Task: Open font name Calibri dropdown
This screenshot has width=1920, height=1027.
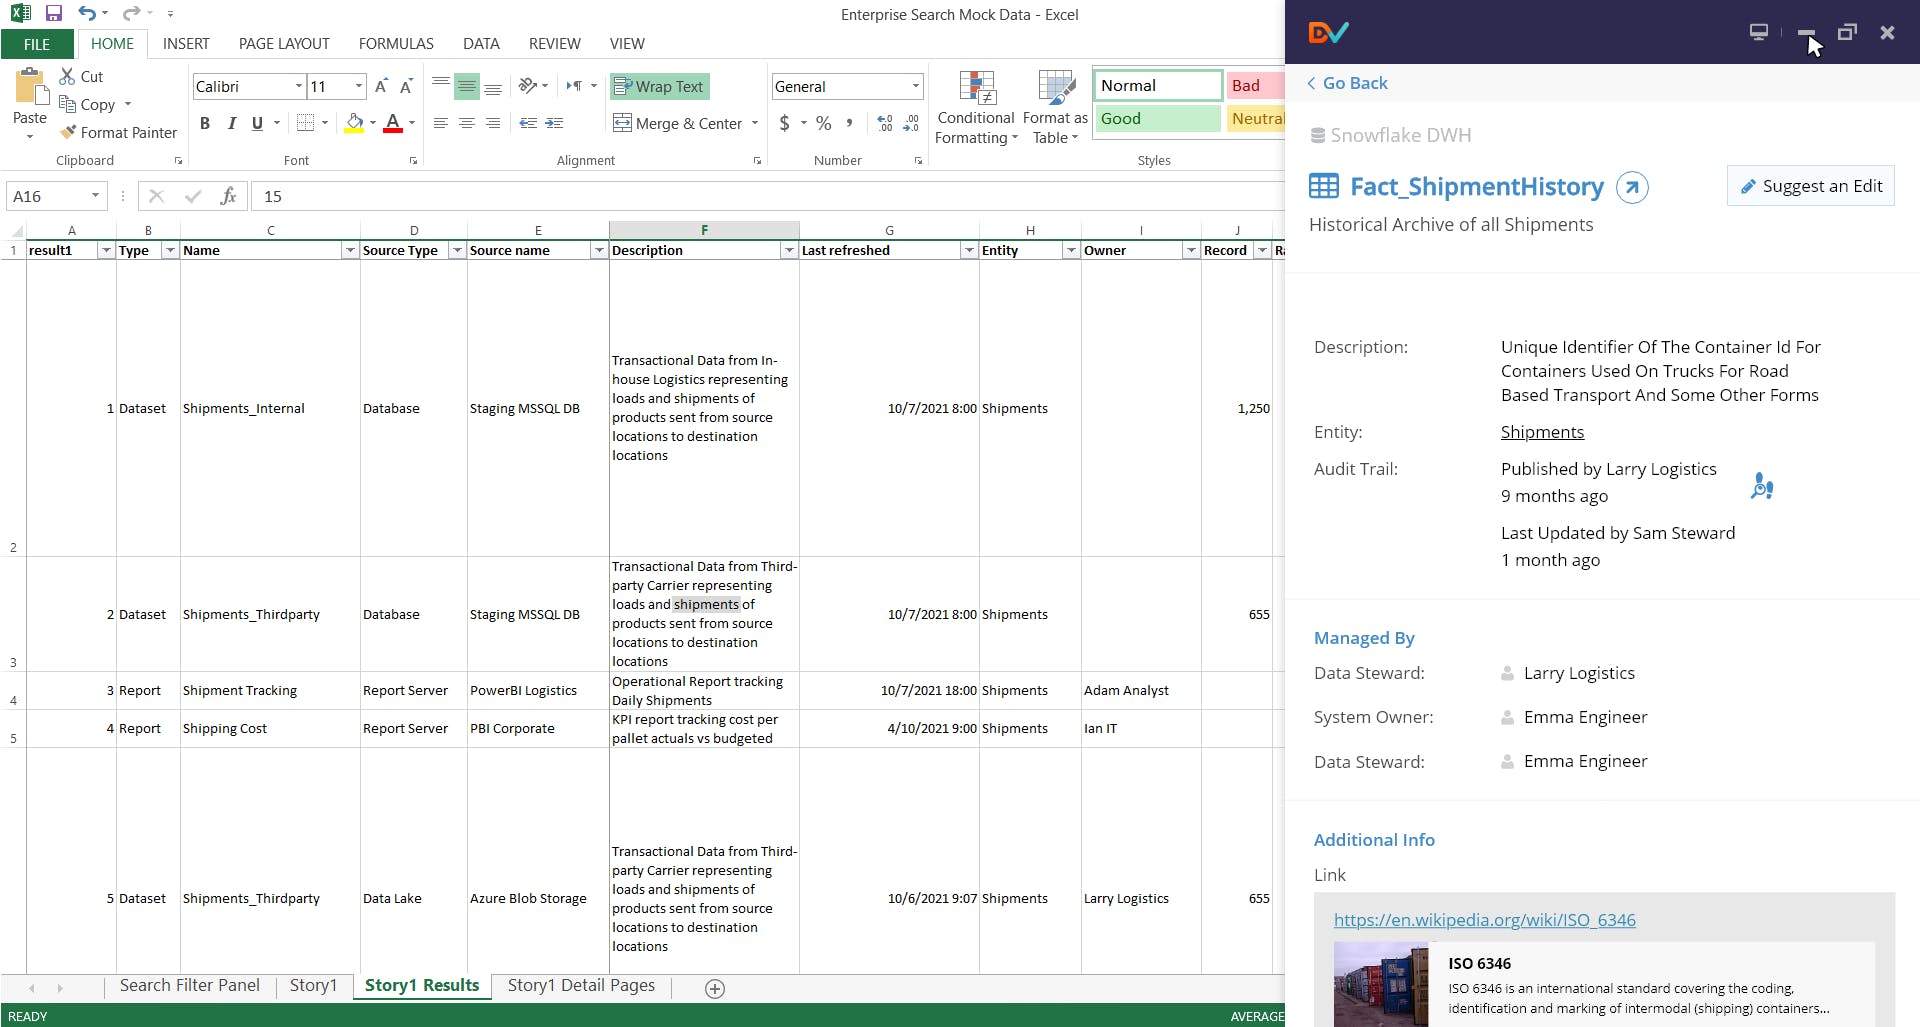Action: pyautogui.click(x=298, y=87)
